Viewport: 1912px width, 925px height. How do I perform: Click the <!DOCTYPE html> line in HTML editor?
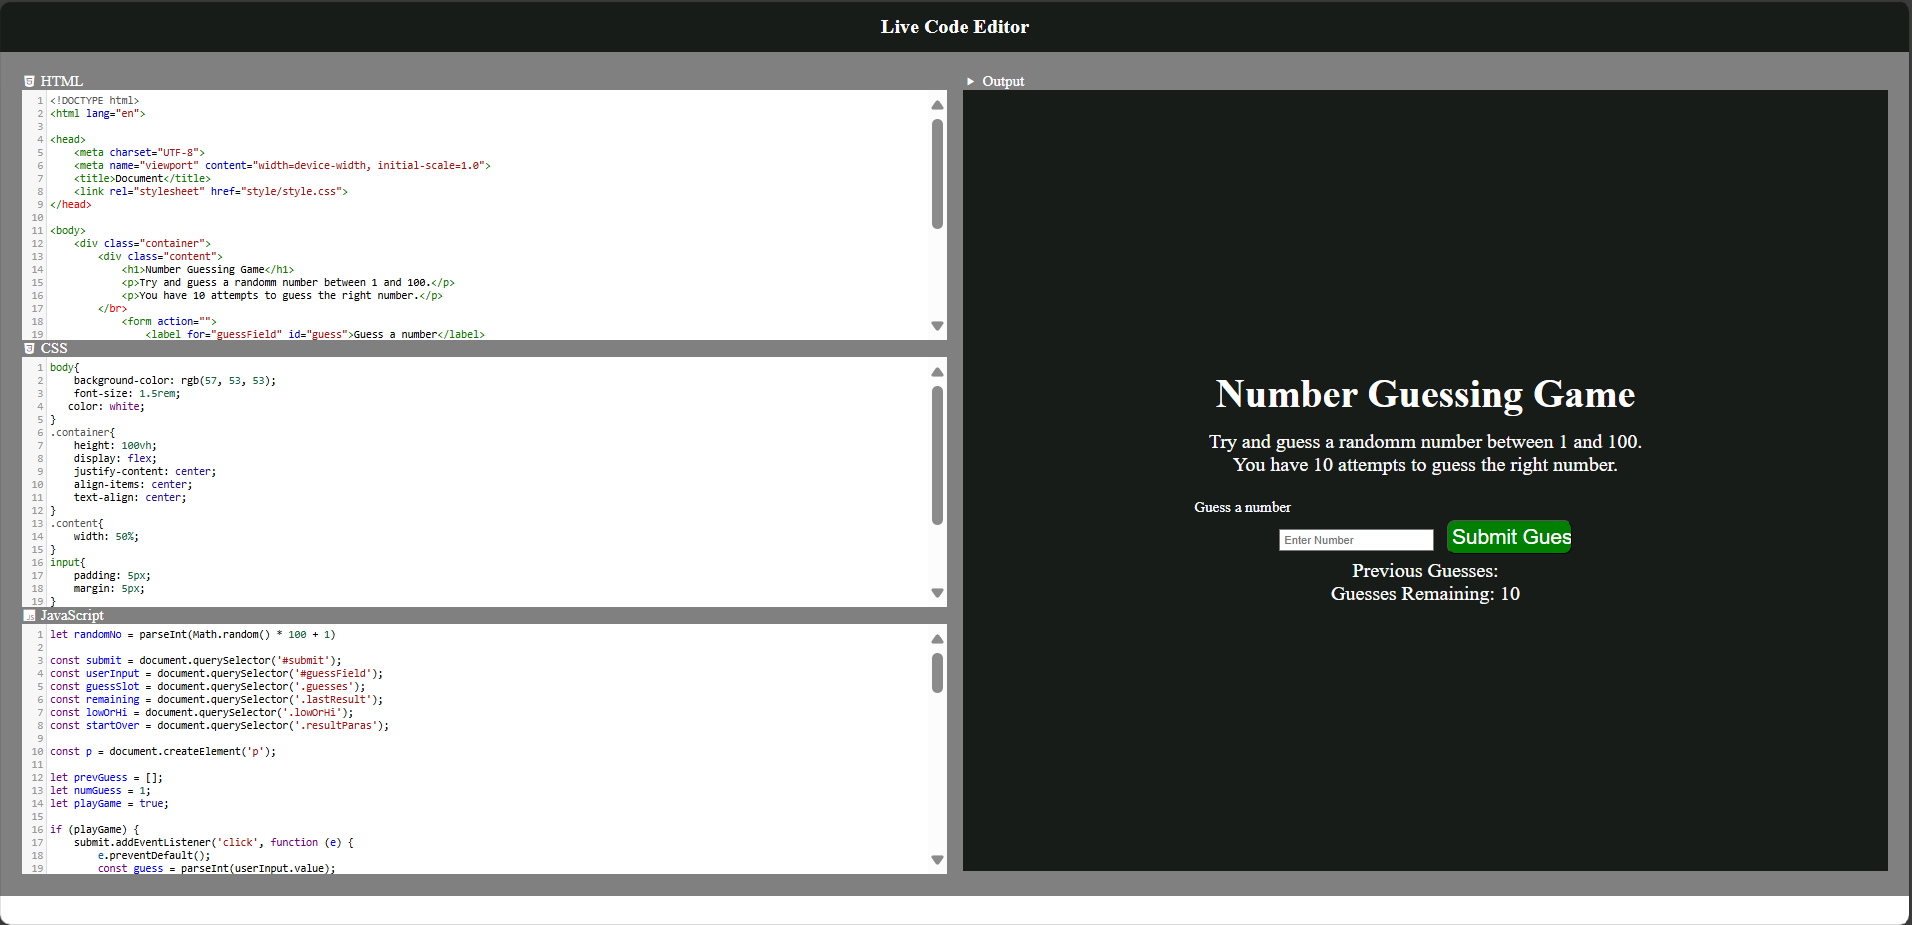click(x=94, y=101)
